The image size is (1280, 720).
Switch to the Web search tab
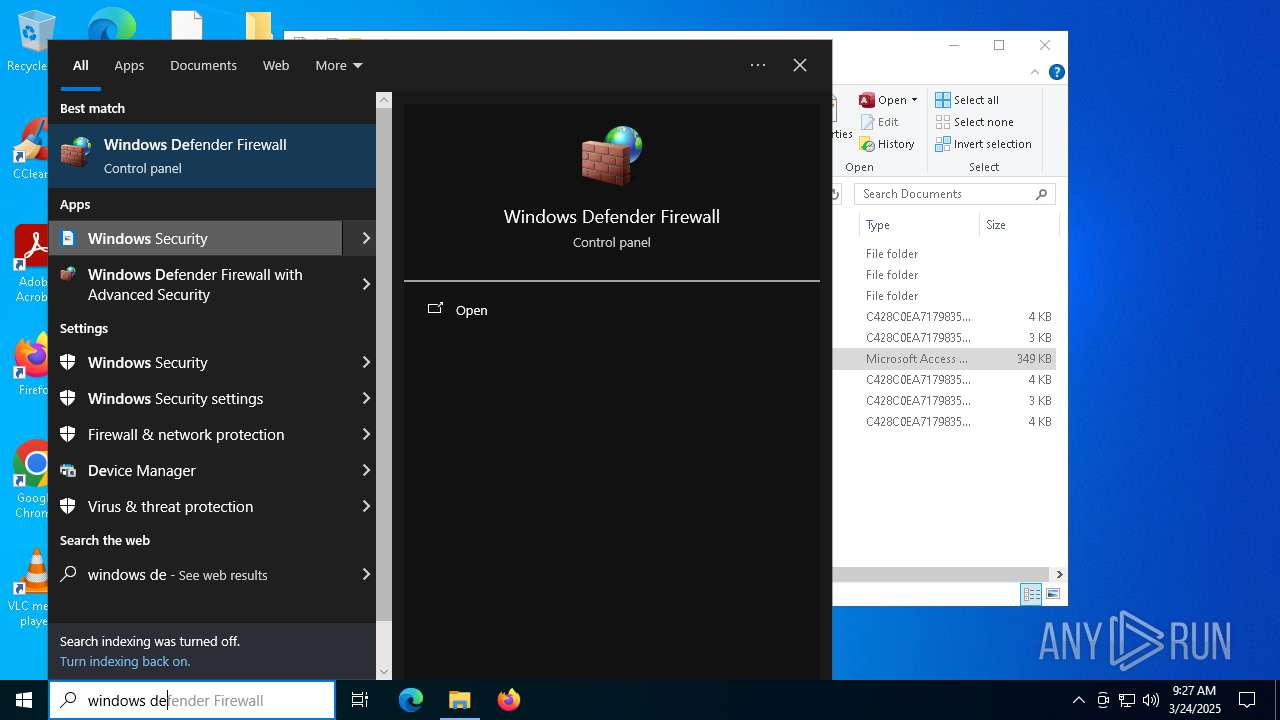[276, 65]
